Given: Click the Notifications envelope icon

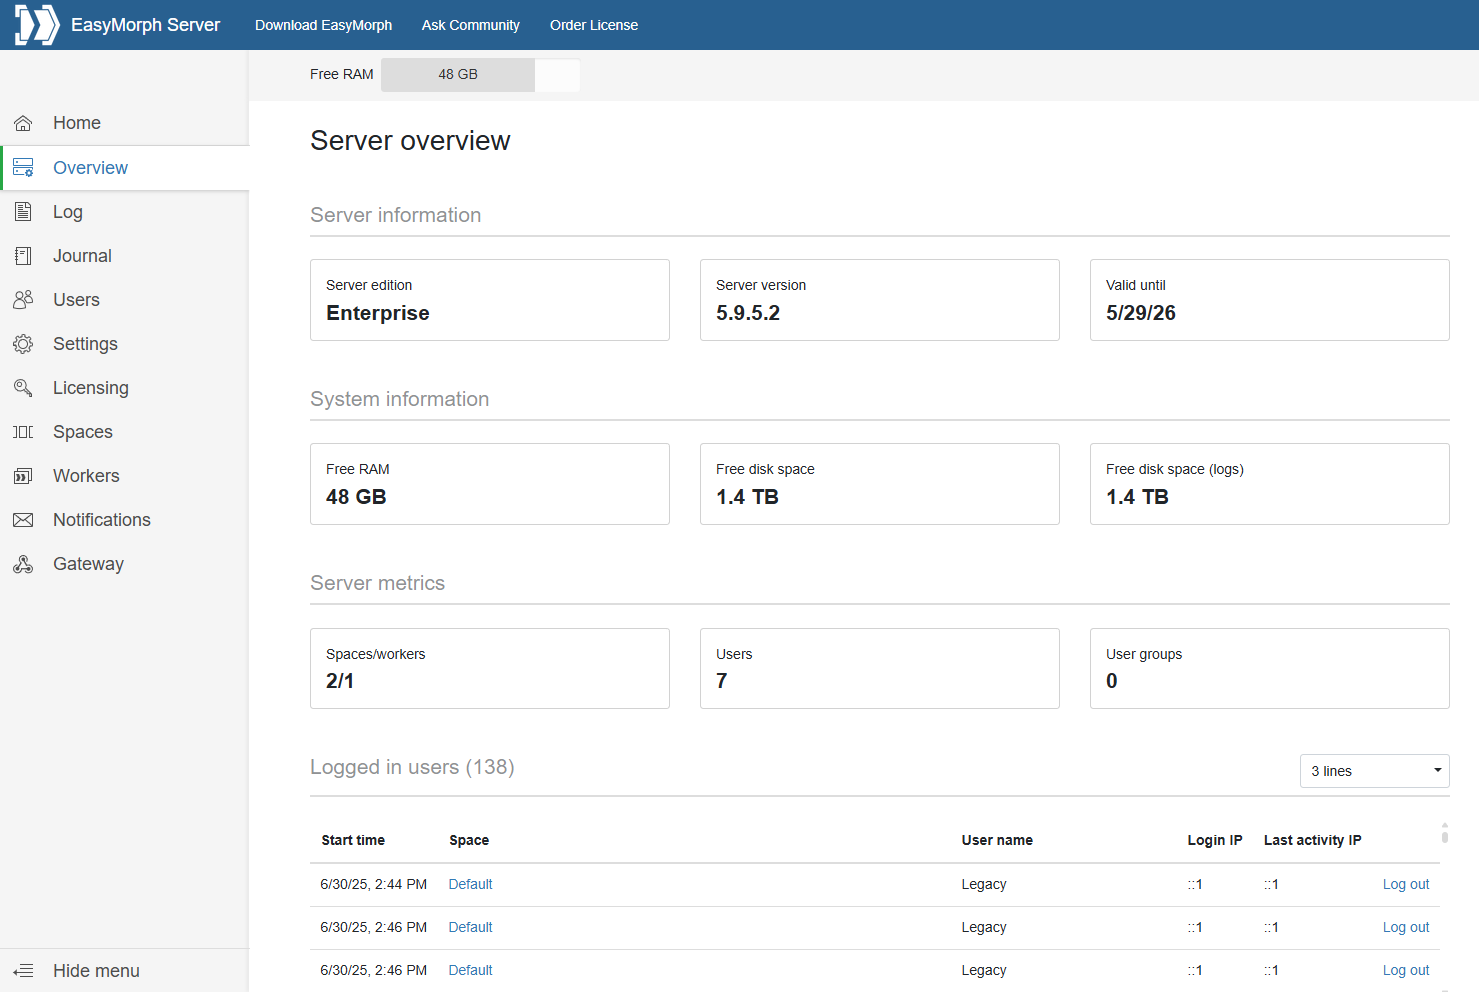Looking at the screenshot, I should point(23,520).
